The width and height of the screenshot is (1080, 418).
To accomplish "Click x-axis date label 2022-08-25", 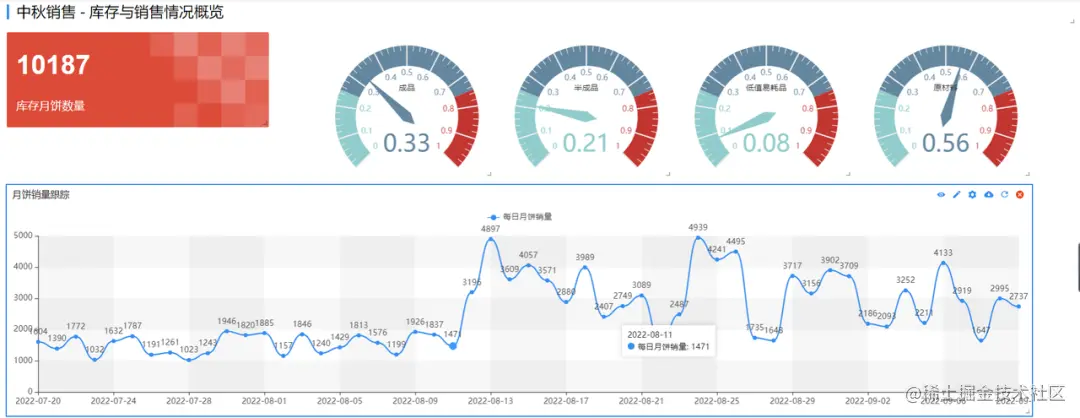I will tap(717, 399).
